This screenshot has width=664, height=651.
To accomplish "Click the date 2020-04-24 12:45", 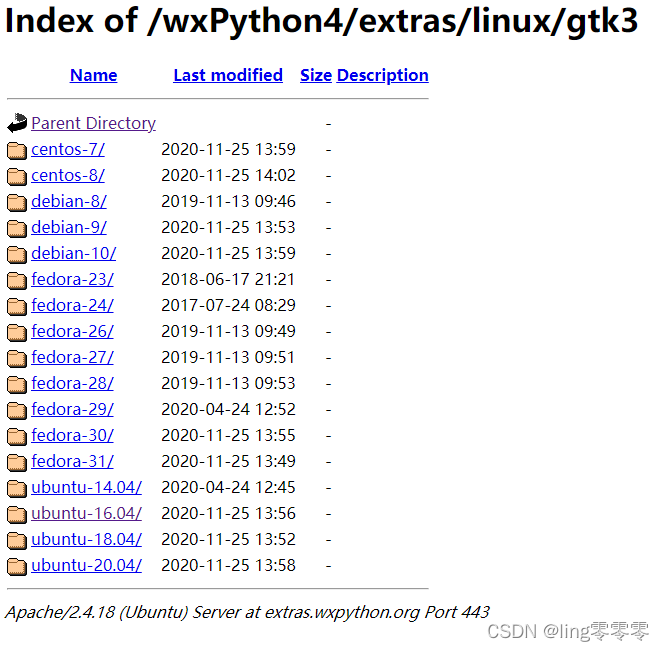I will (x=228, y=488).
